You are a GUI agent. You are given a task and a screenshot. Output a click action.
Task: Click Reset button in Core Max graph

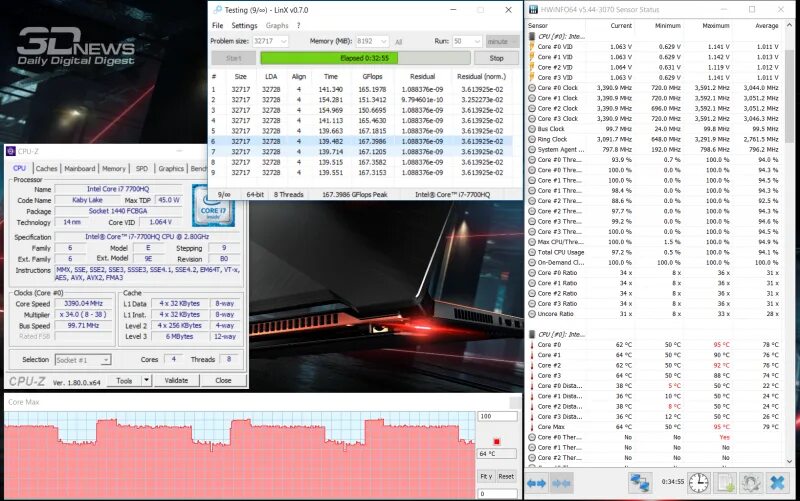click(506, 477)
